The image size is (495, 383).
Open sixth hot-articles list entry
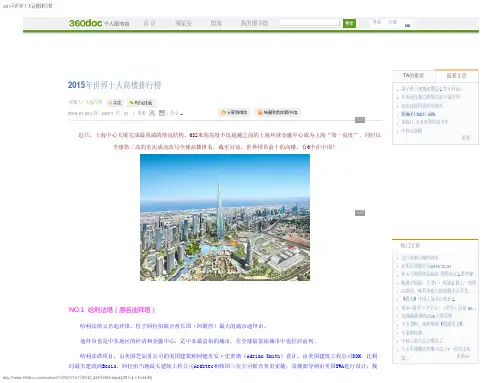click(x=428, y=299)
